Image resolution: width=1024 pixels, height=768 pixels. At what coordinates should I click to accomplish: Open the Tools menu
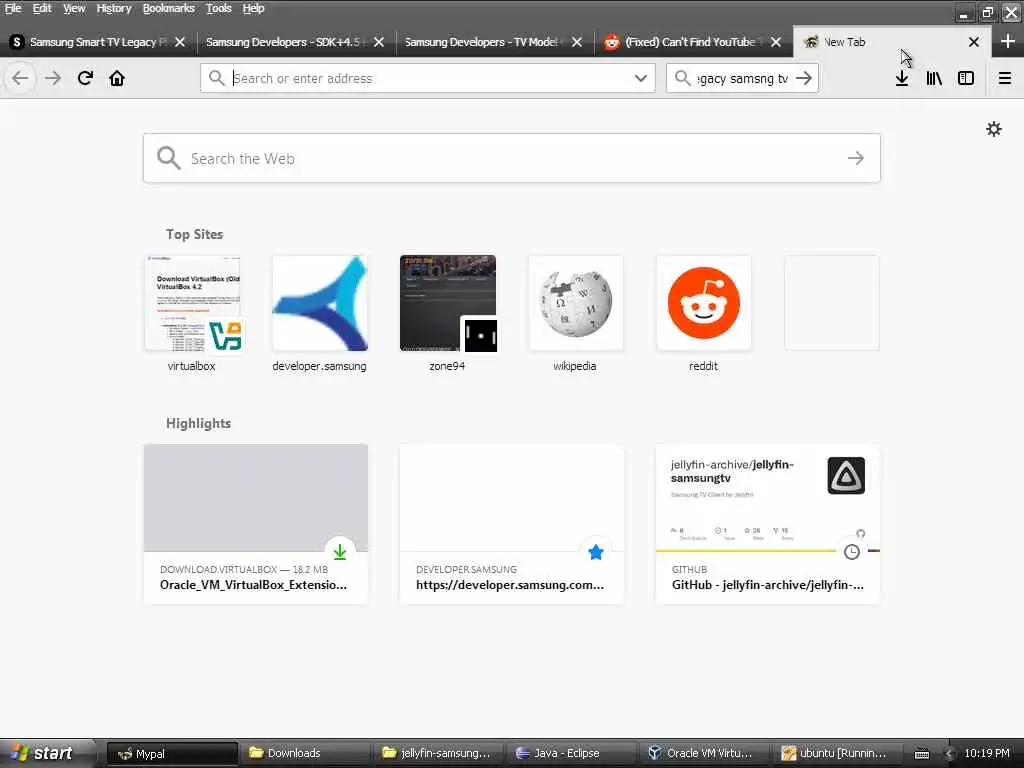[219, 8]
